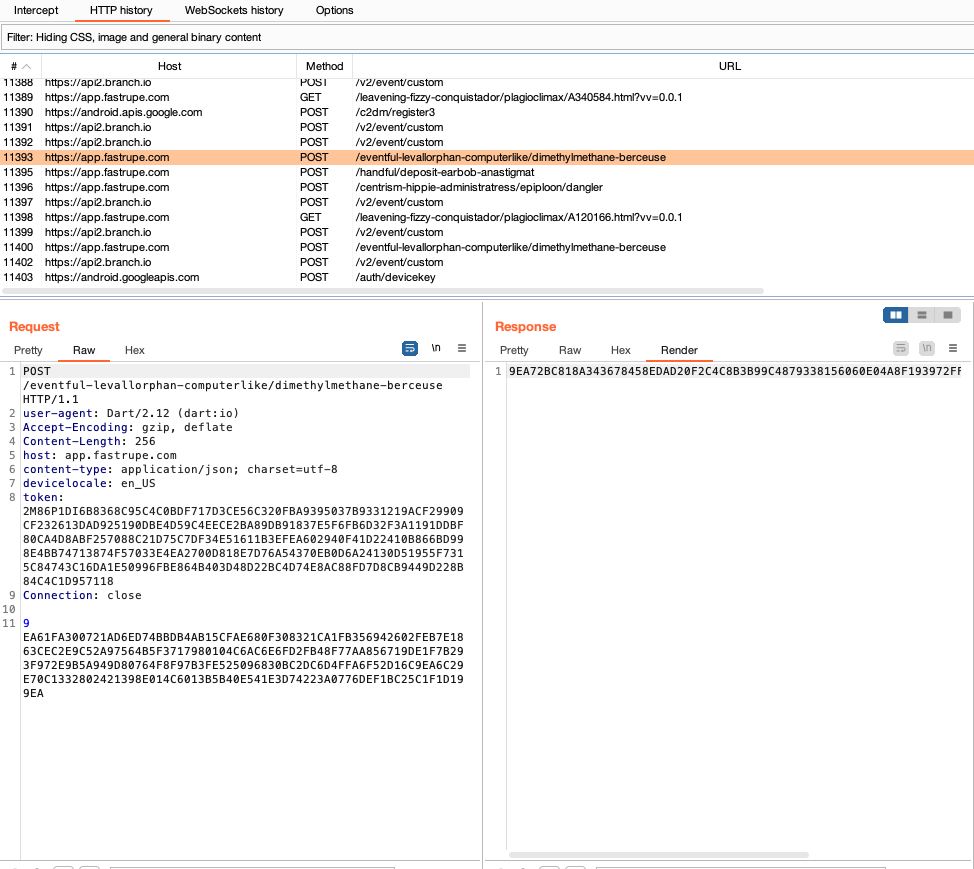Select the Response Render tab
Viewport: 974px width, 869px height.
coord(679,350)
